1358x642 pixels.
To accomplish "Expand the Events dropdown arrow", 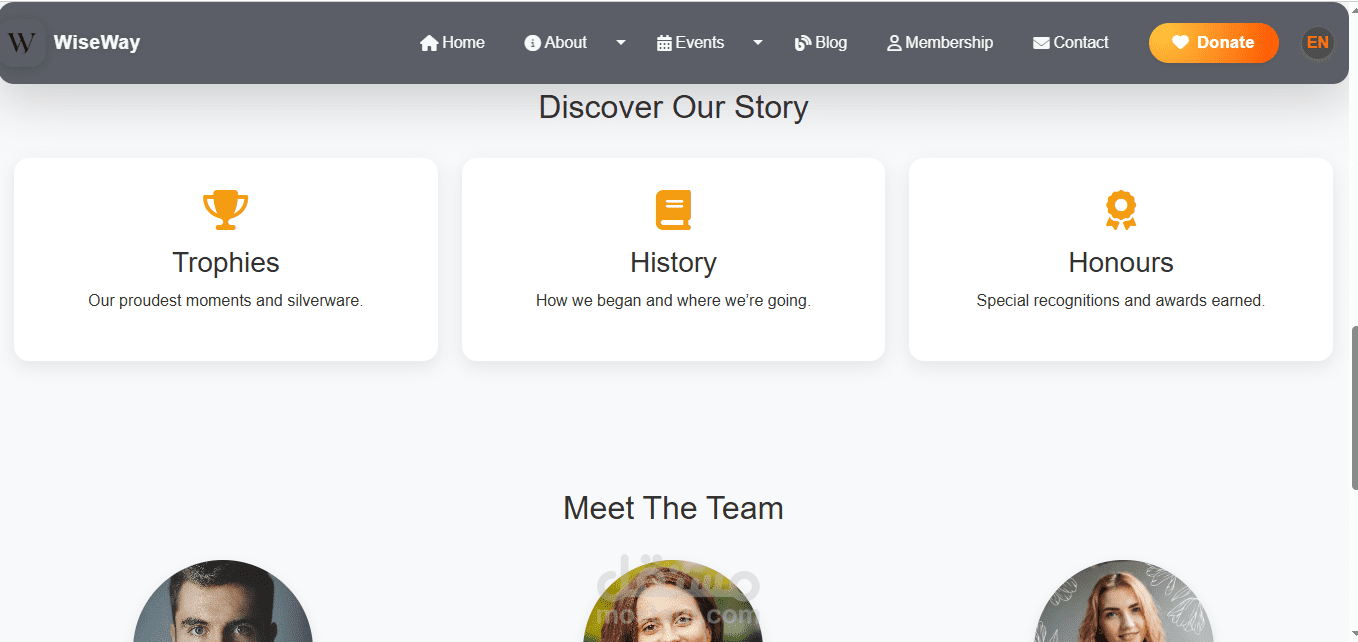I will 758,43.
